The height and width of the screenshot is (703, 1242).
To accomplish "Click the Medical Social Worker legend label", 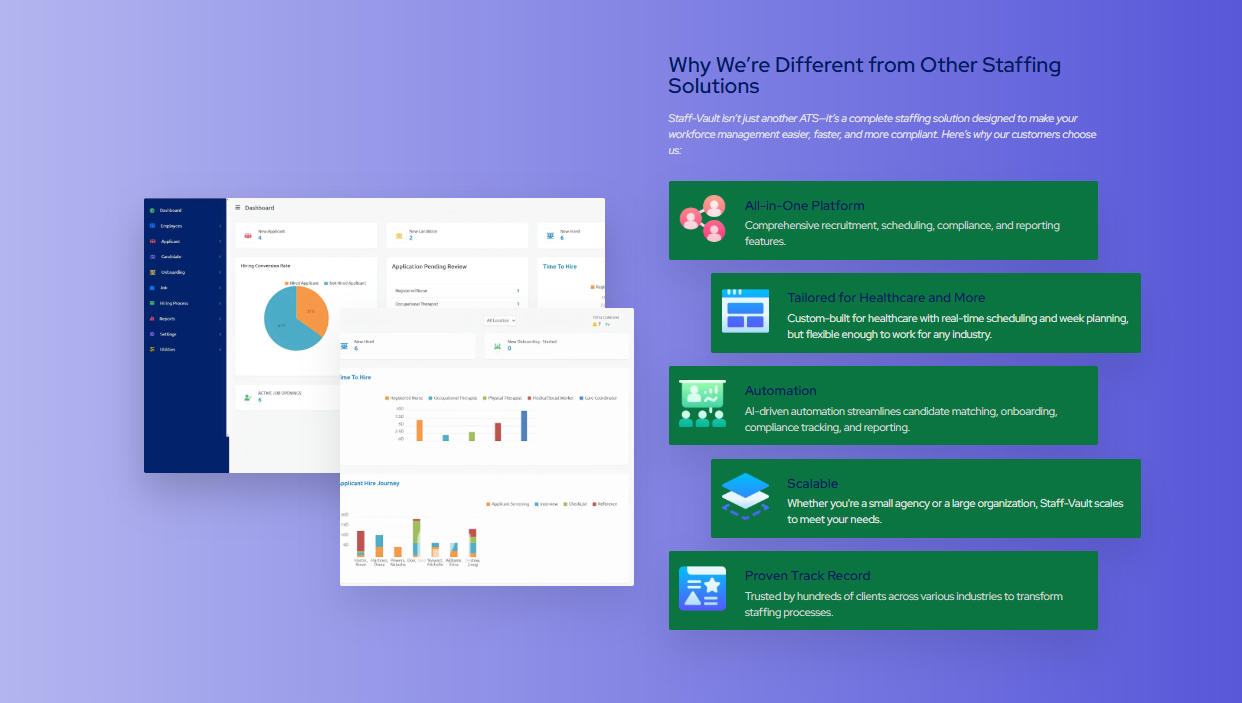I will pyautogui.click(x=553, y=398).
